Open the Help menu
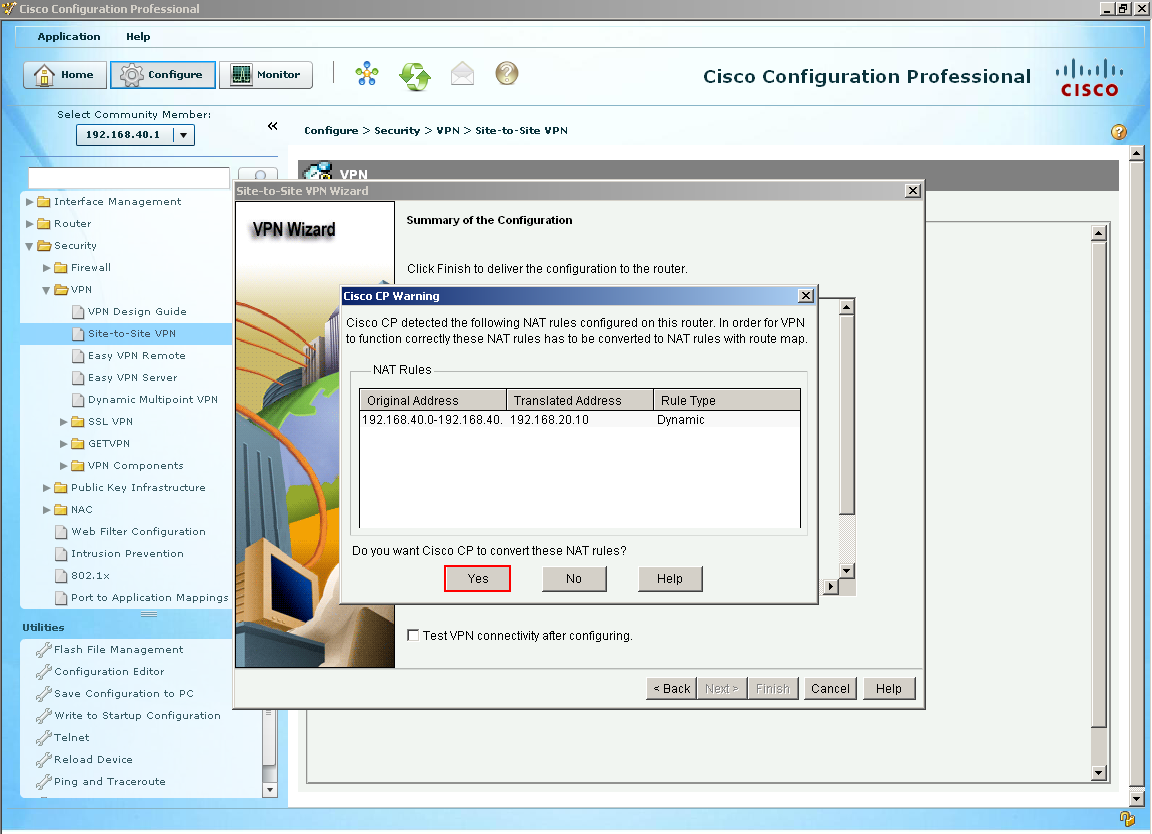Screen dimensions: 1152x834 pyautogui.click(x=138, y=37)
